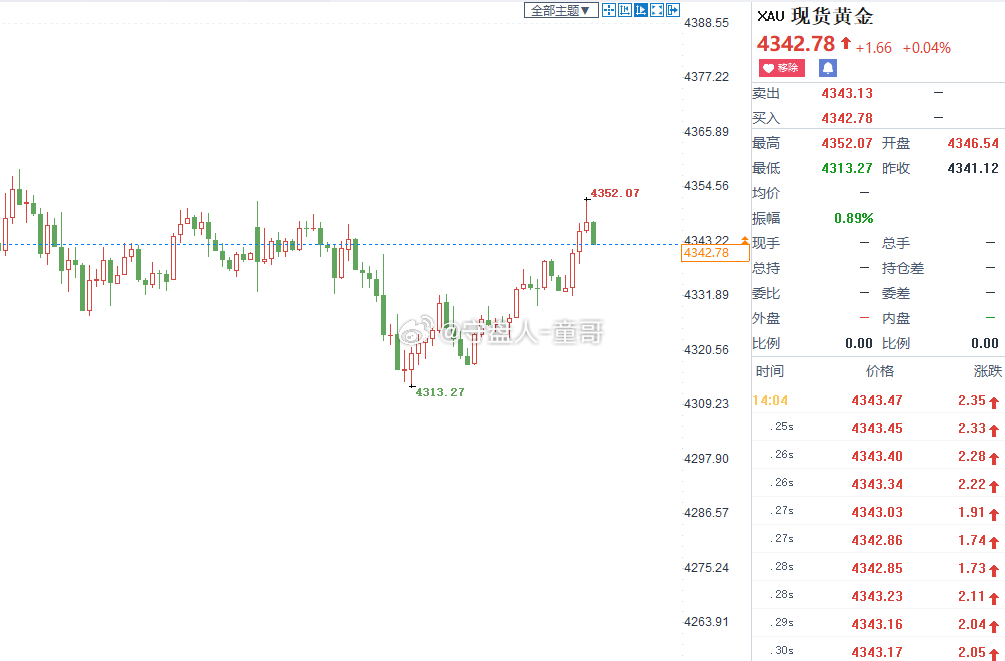1005x661 pixels.
Task: Click the export/exit arrow chart icon
Action: coord(673,10)
